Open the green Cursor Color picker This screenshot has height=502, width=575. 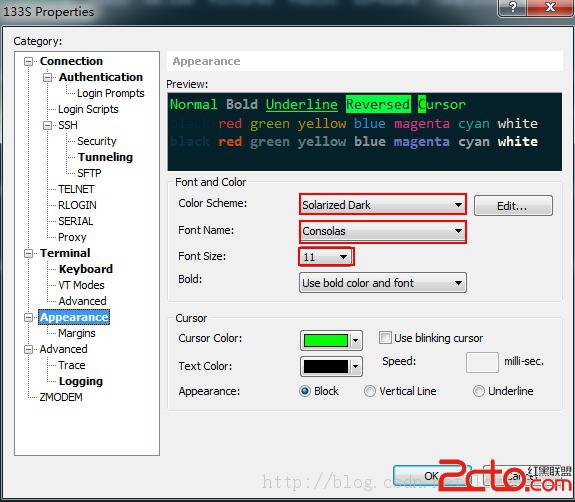tap(331, 341)
